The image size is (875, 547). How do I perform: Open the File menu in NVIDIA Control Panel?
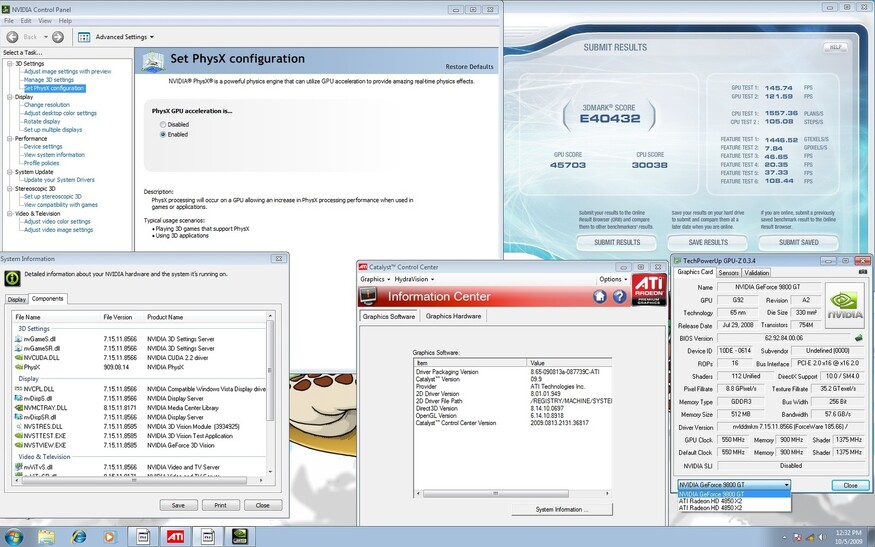[9, 21]
